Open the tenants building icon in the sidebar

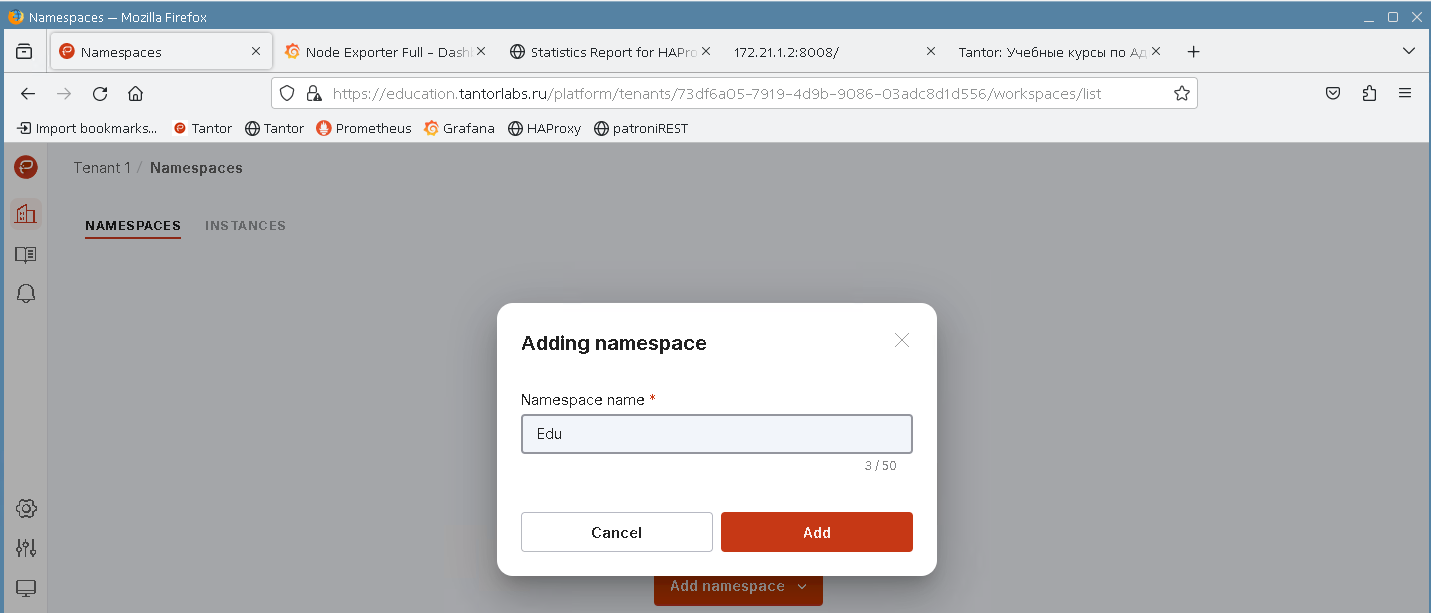[x=26, y=213]
